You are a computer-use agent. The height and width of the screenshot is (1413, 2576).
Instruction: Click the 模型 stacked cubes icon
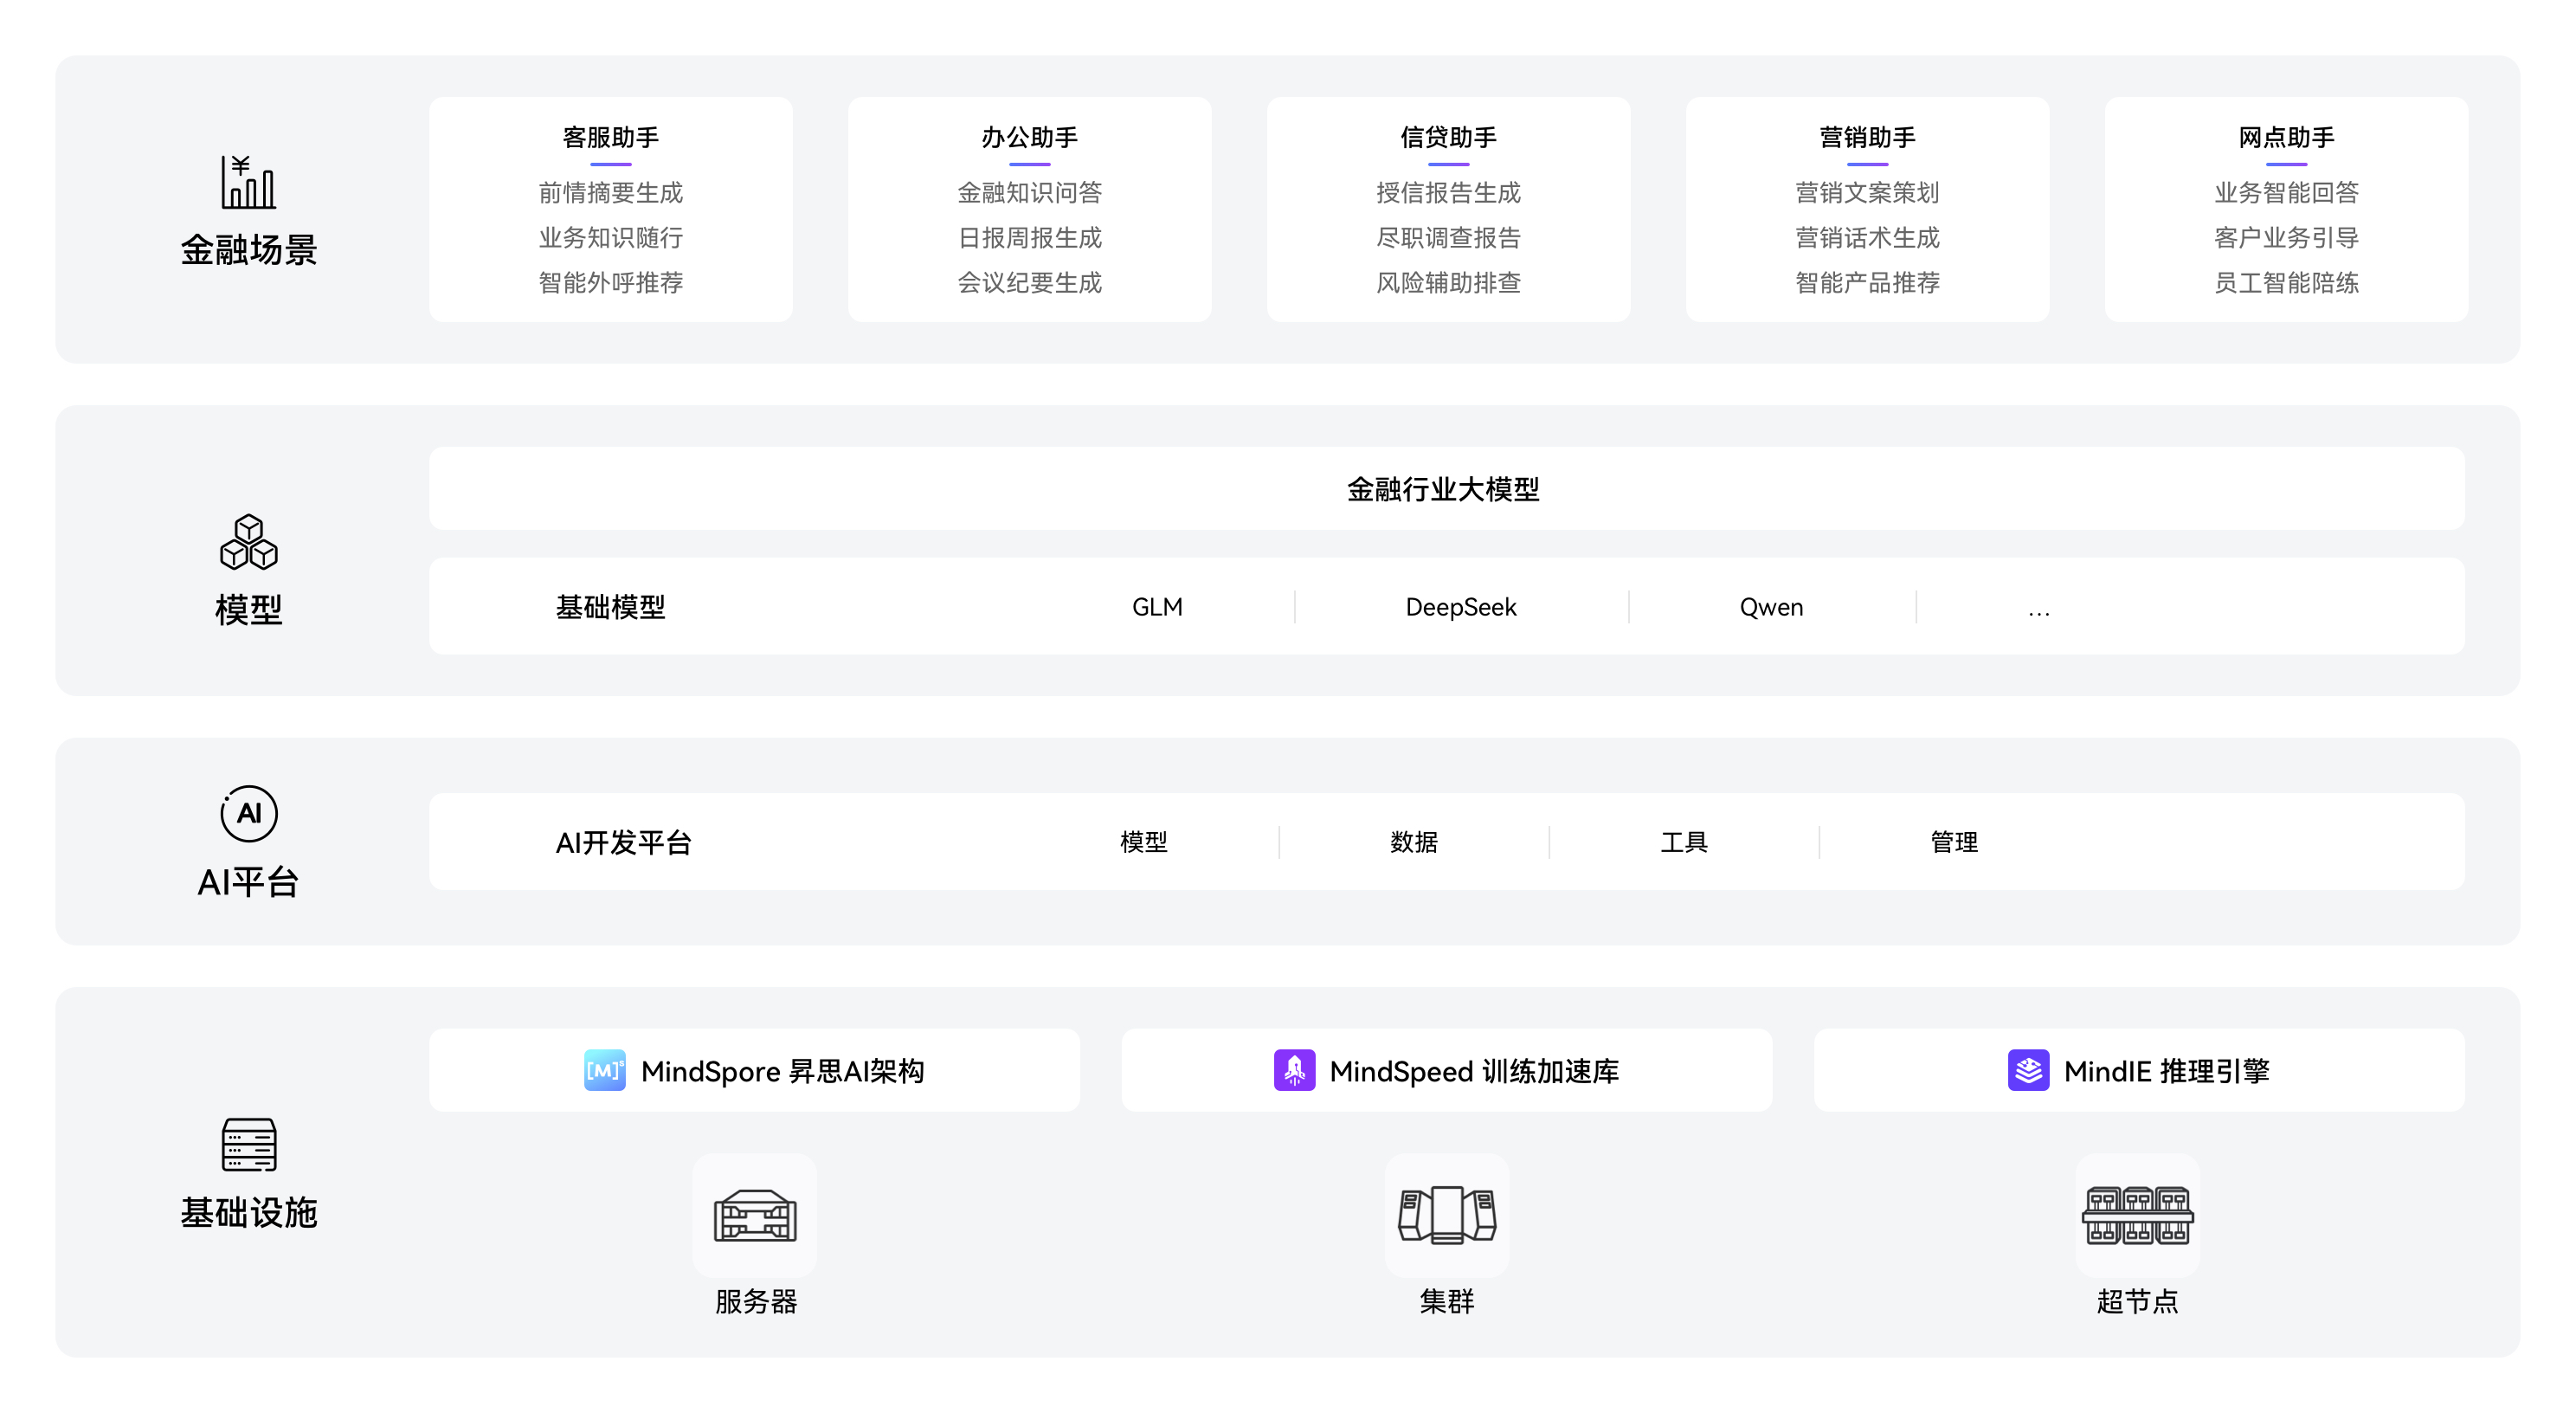tap(248, 542)
